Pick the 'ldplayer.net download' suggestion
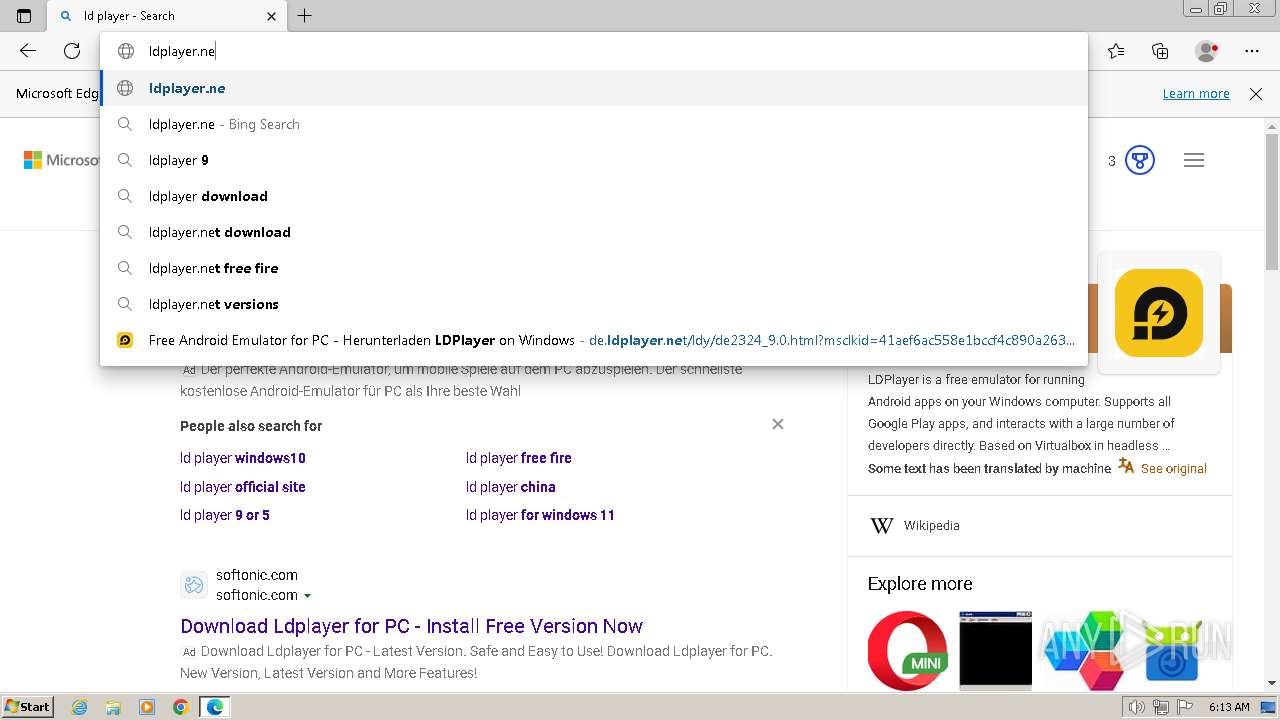1280x720 pixels. coord(594,232)
